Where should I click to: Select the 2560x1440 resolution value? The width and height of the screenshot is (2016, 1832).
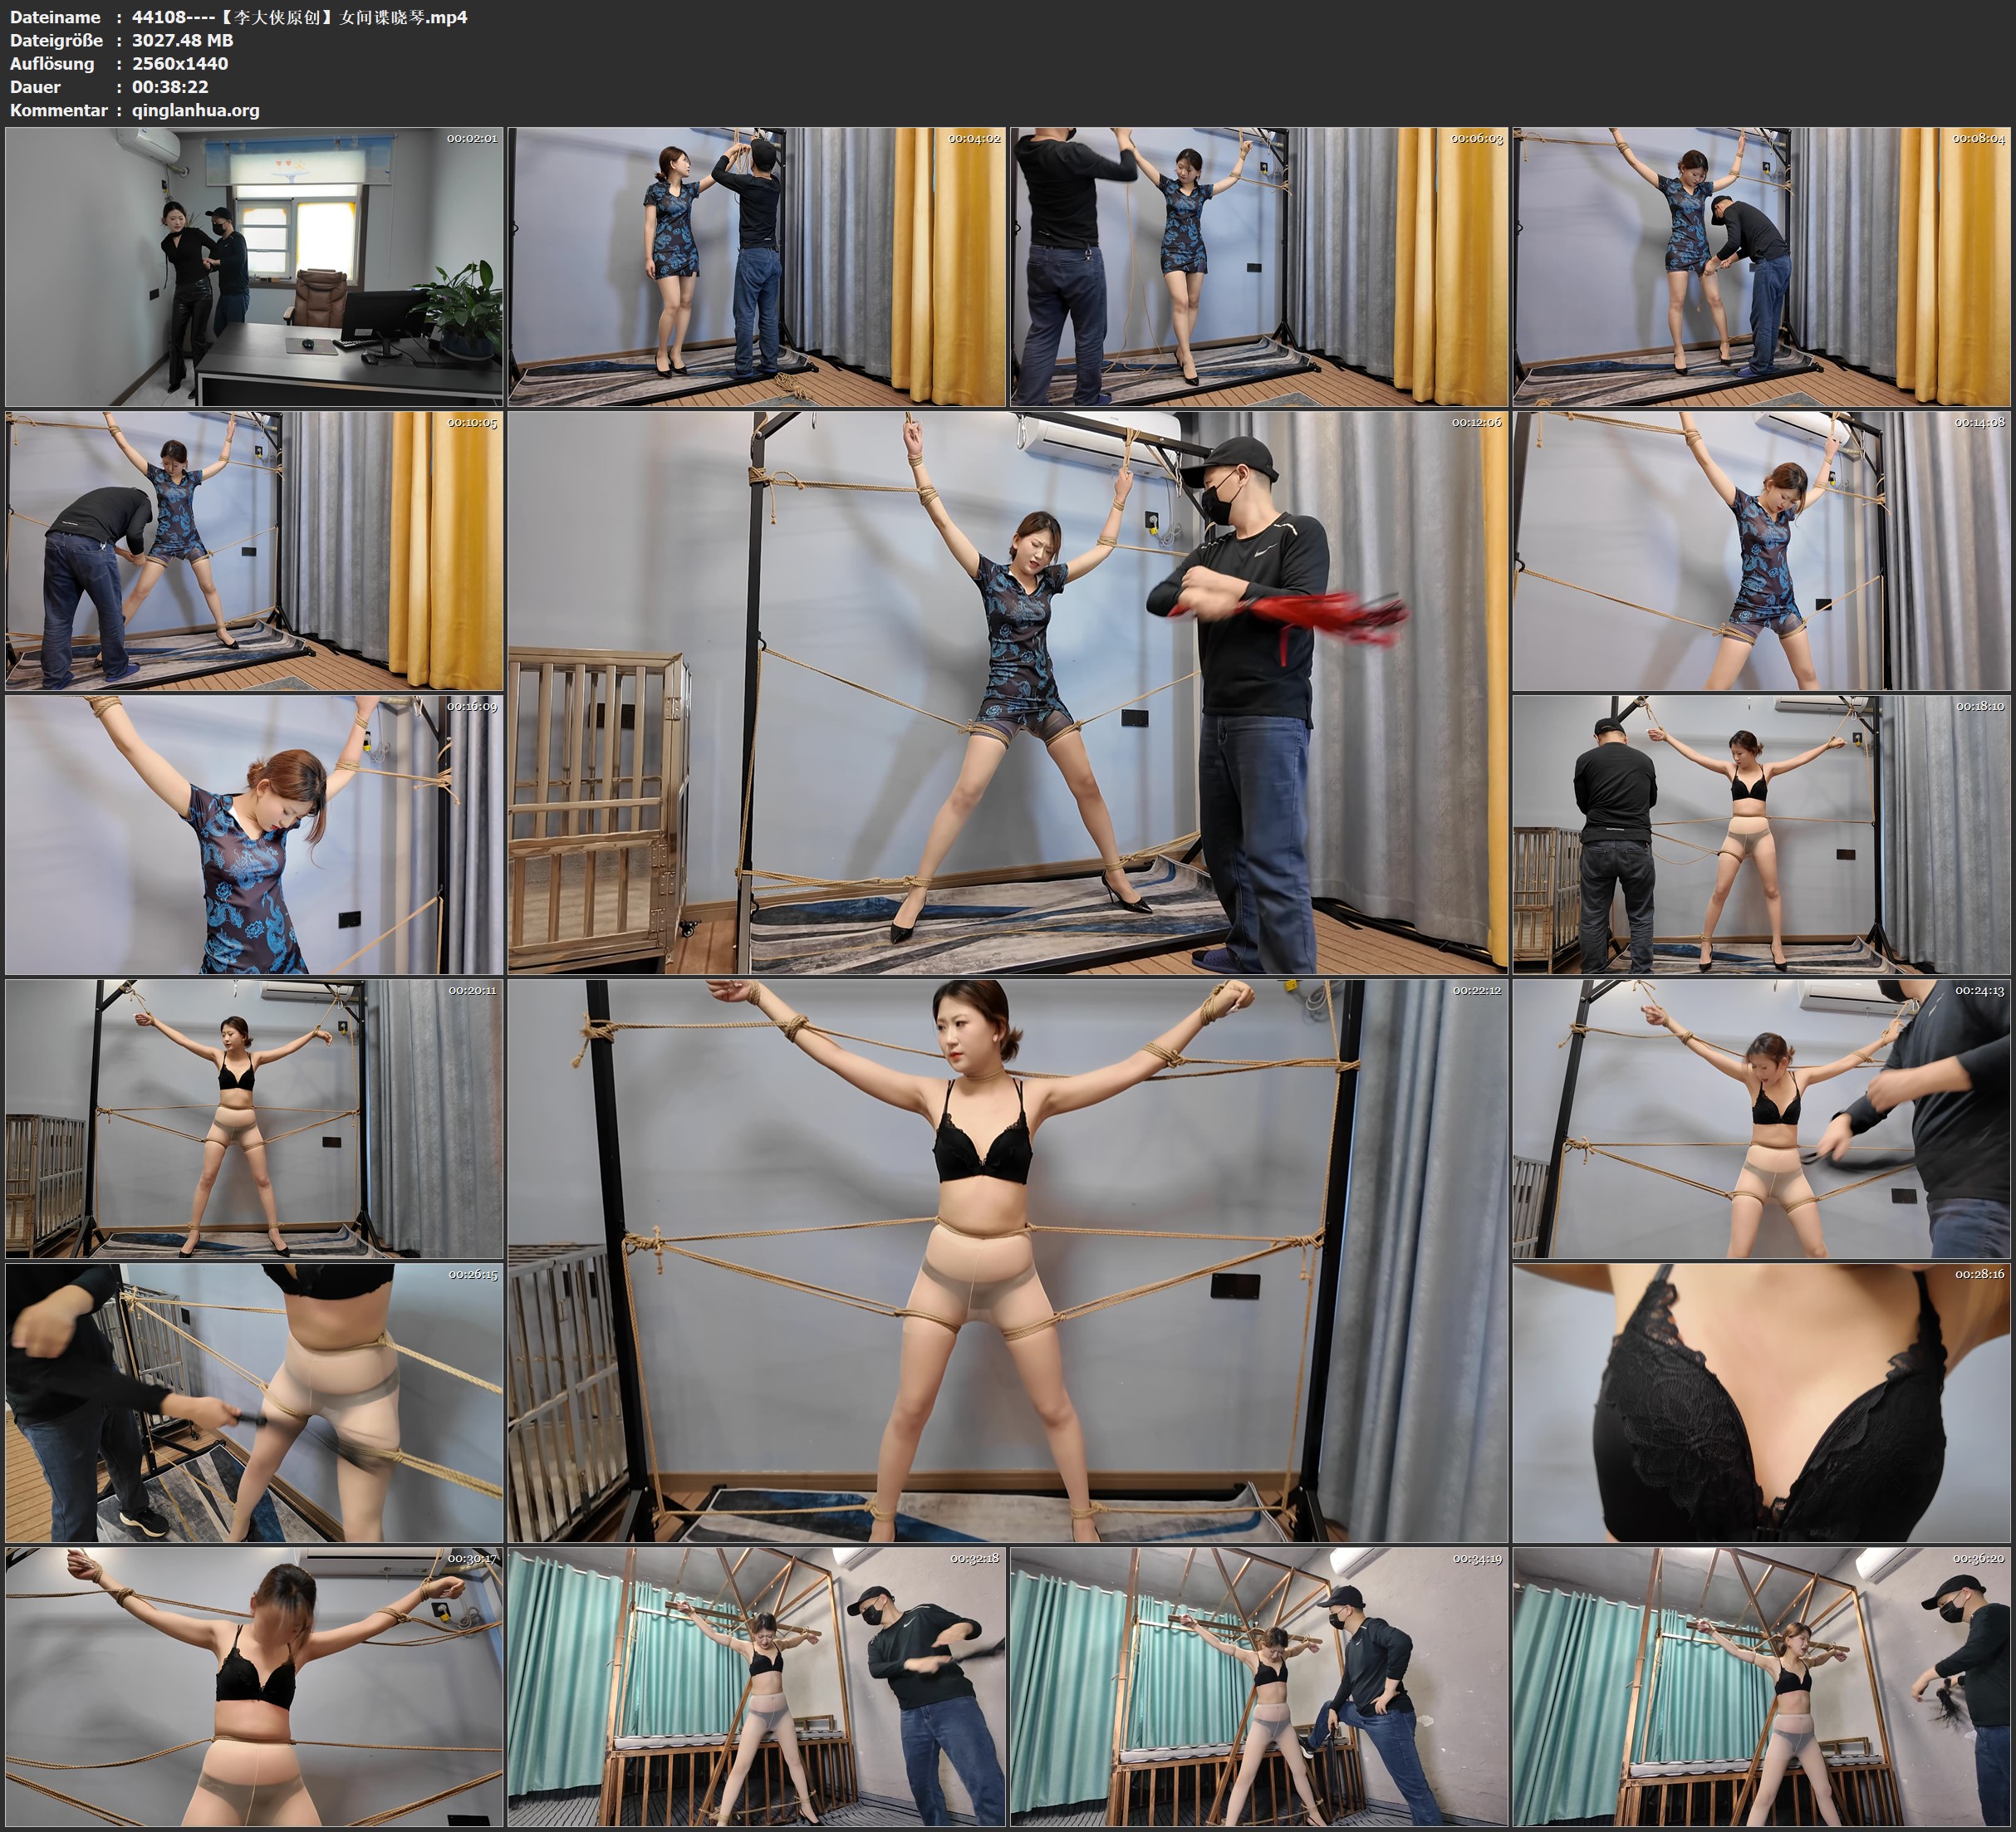tap(180, 63)
